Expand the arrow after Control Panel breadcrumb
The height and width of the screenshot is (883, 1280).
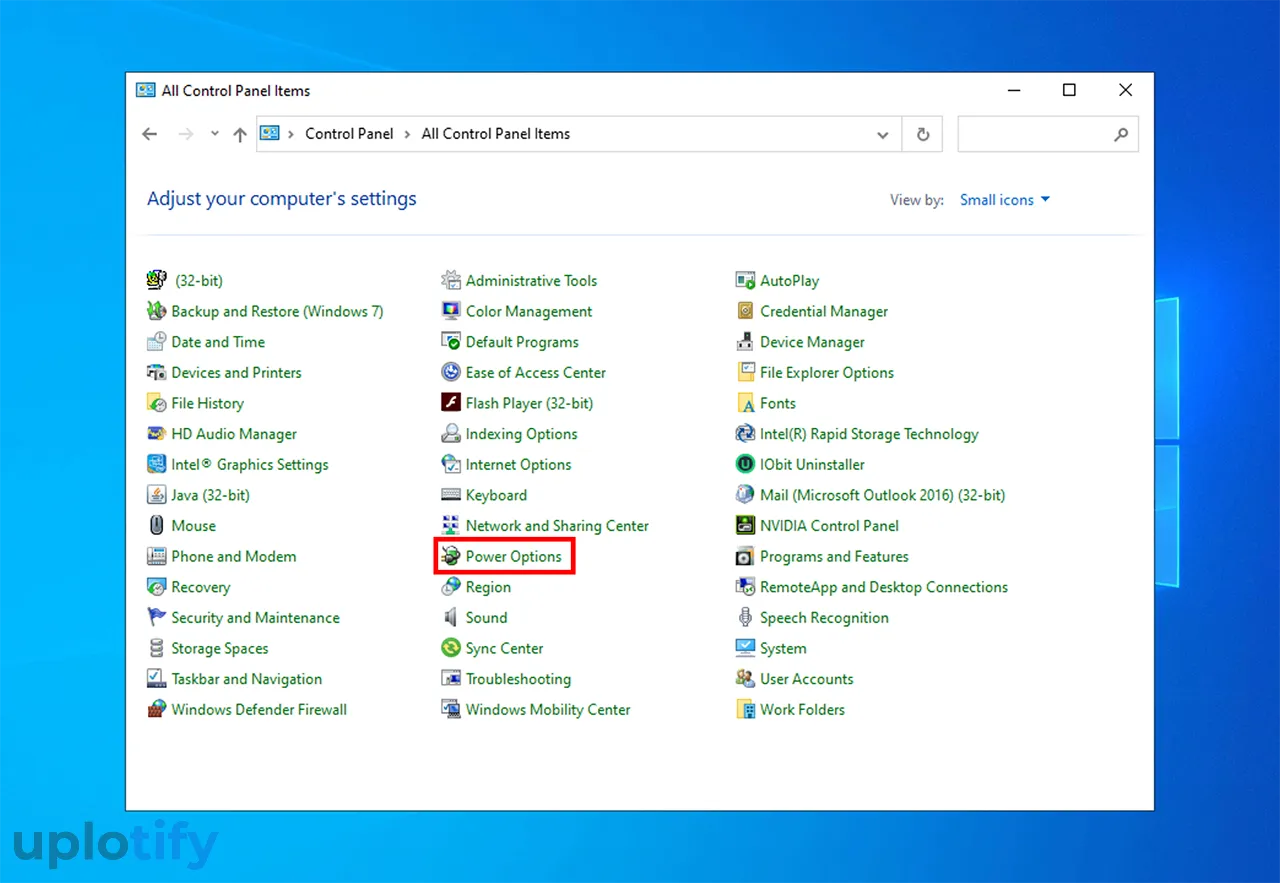tap(408, 134)
